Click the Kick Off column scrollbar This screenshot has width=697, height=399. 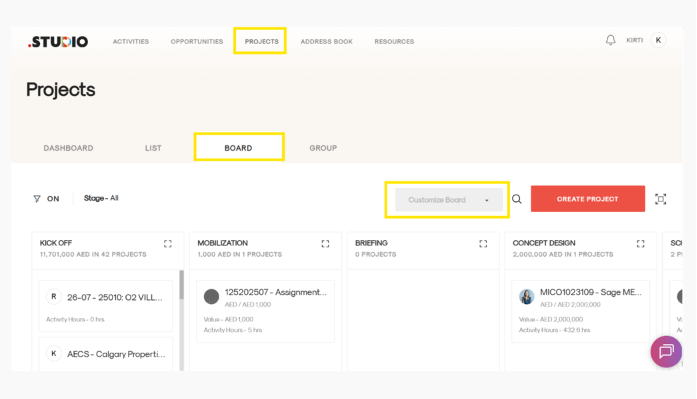(181, 285)
